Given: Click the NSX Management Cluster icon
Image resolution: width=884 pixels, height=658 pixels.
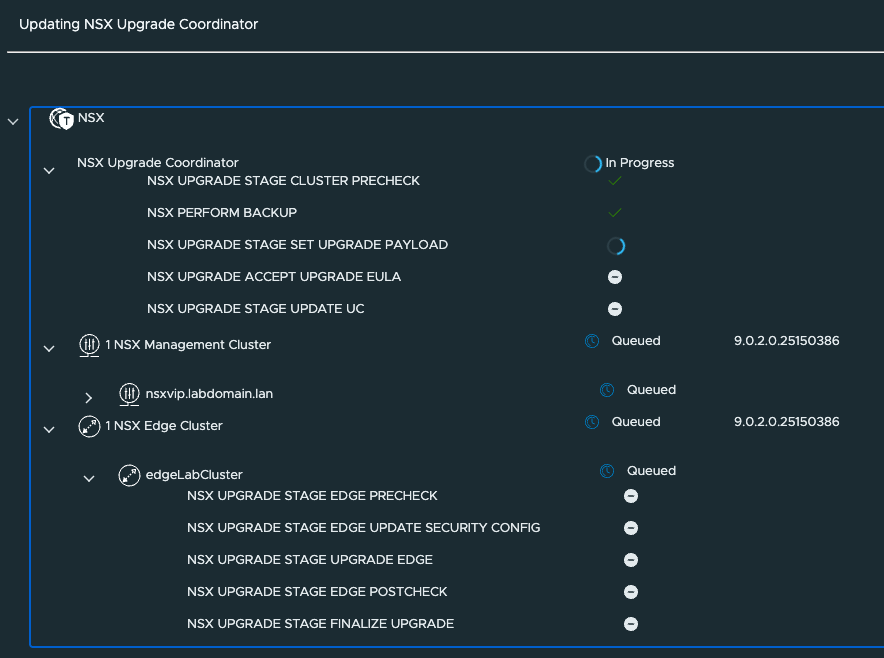Looking at the screenshot, I should tap(89, 345).
